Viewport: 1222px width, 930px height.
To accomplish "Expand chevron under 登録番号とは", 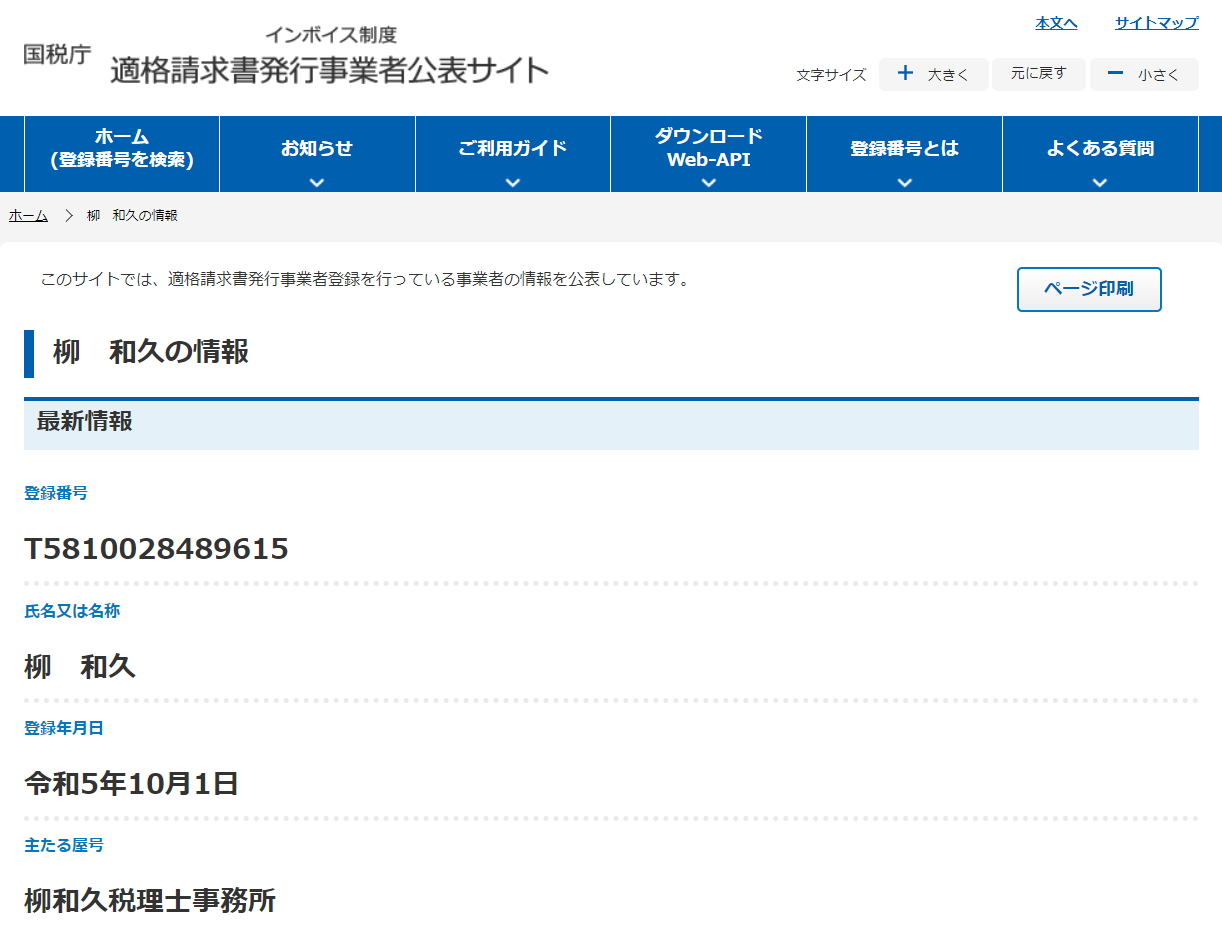I will coord(904,182).
